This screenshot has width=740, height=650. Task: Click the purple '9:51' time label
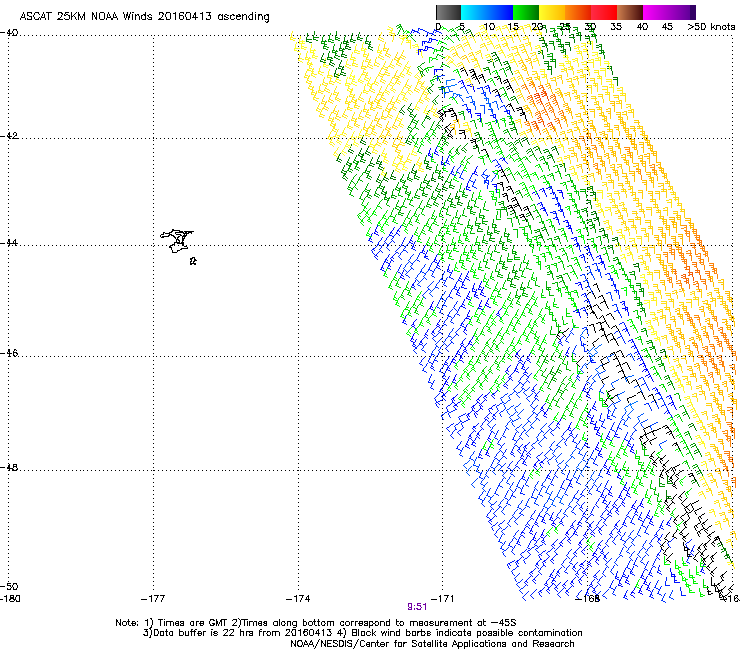417,607
